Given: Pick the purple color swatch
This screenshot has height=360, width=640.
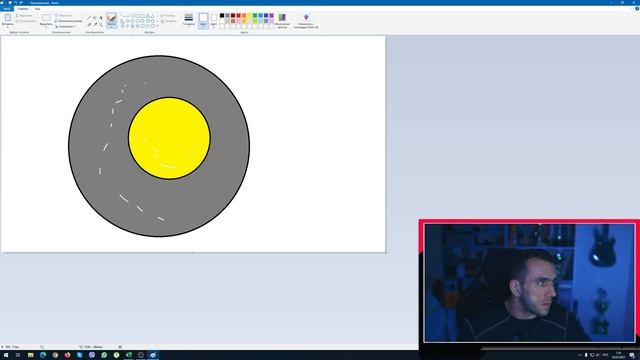Looking at the screenshot, I should (271, 16).
